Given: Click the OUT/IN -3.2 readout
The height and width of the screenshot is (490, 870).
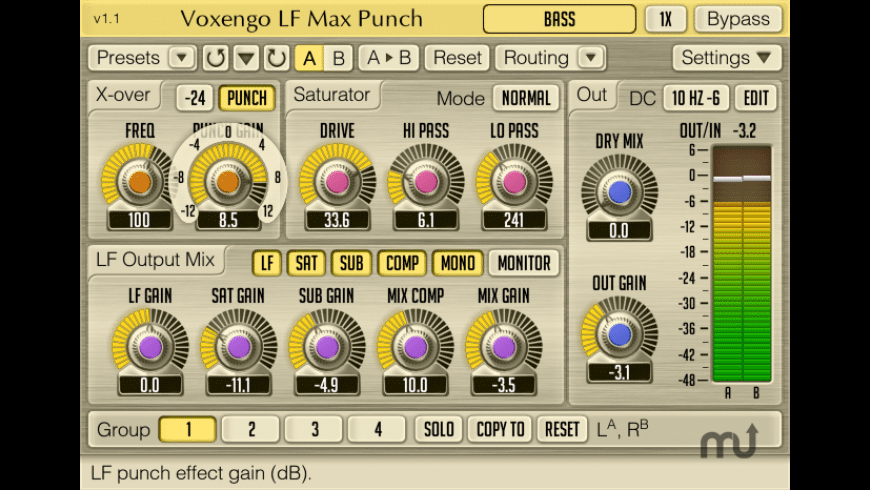Looking at the screenshot, I should (x=719, y=131).
